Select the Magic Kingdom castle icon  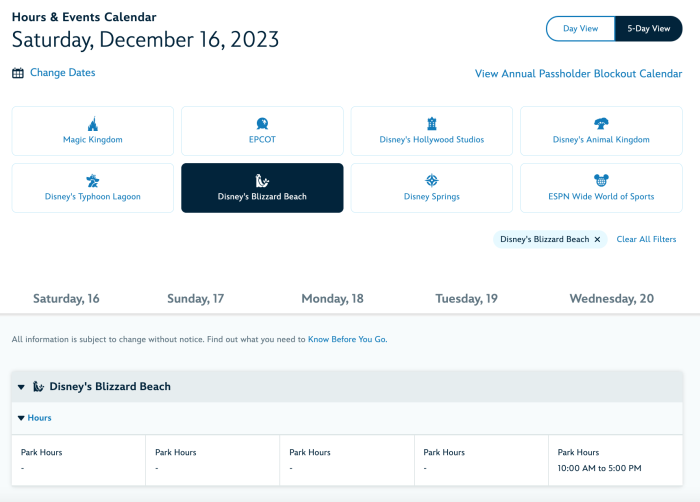(93, 124)
